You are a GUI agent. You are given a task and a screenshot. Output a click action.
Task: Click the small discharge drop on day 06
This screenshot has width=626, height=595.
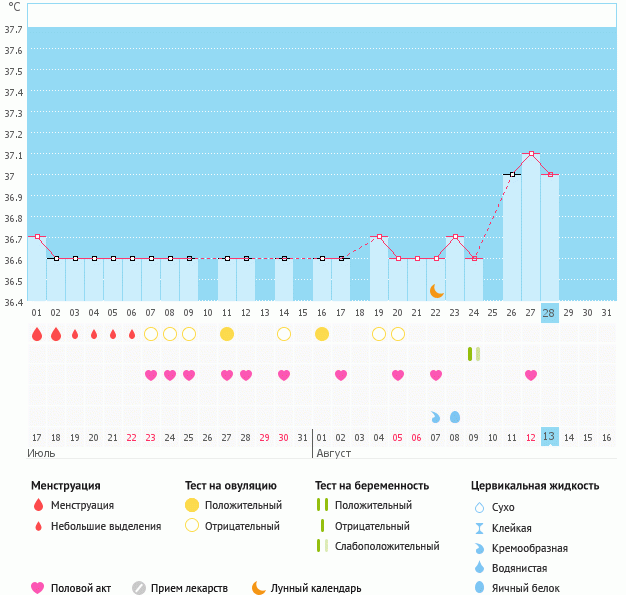tap(132, 334)
